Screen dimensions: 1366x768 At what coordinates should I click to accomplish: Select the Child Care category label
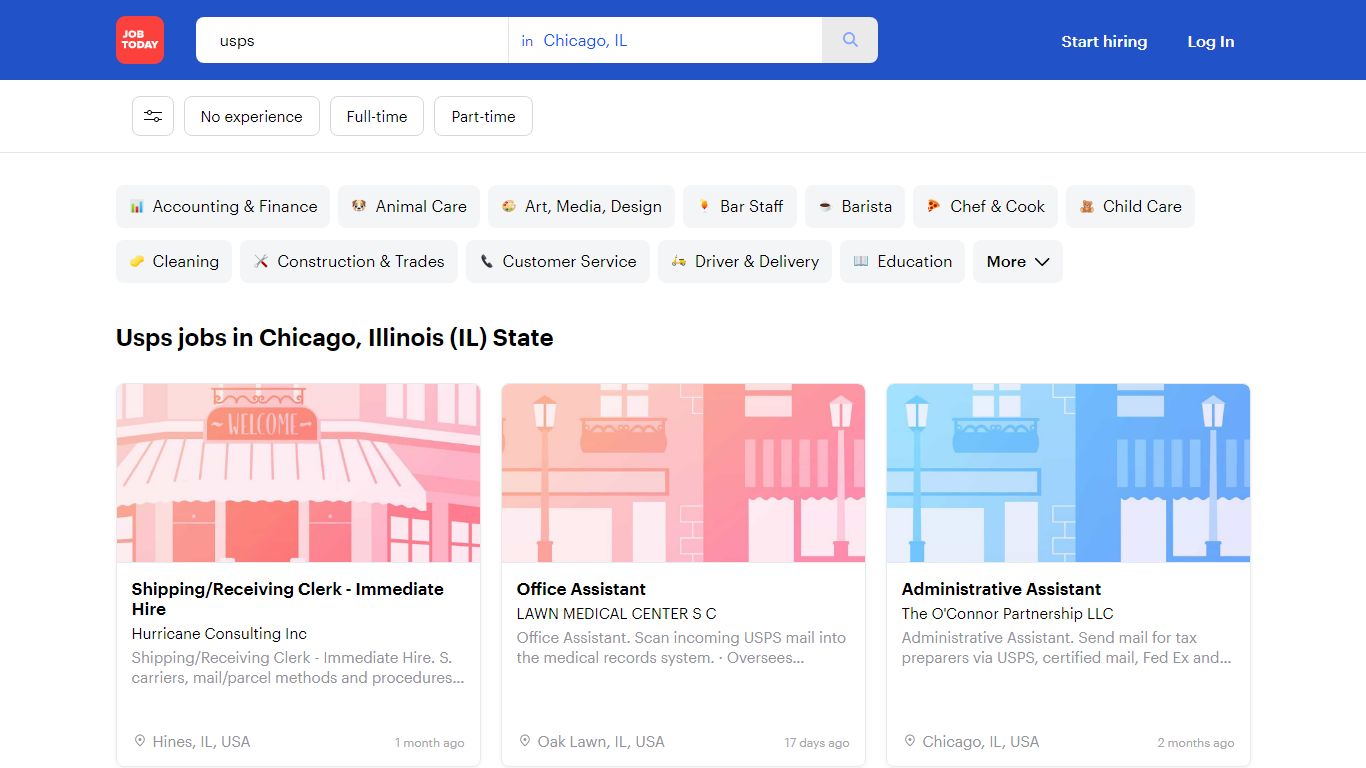[1142, 207]
